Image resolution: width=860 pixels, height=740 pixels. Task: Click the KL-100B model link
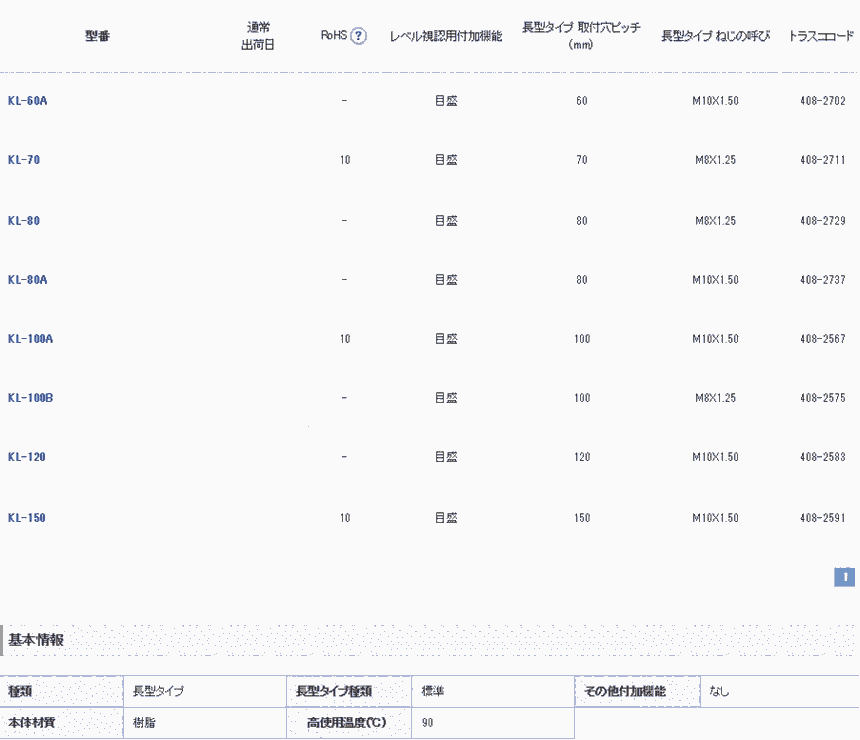(x=30, y=398)
